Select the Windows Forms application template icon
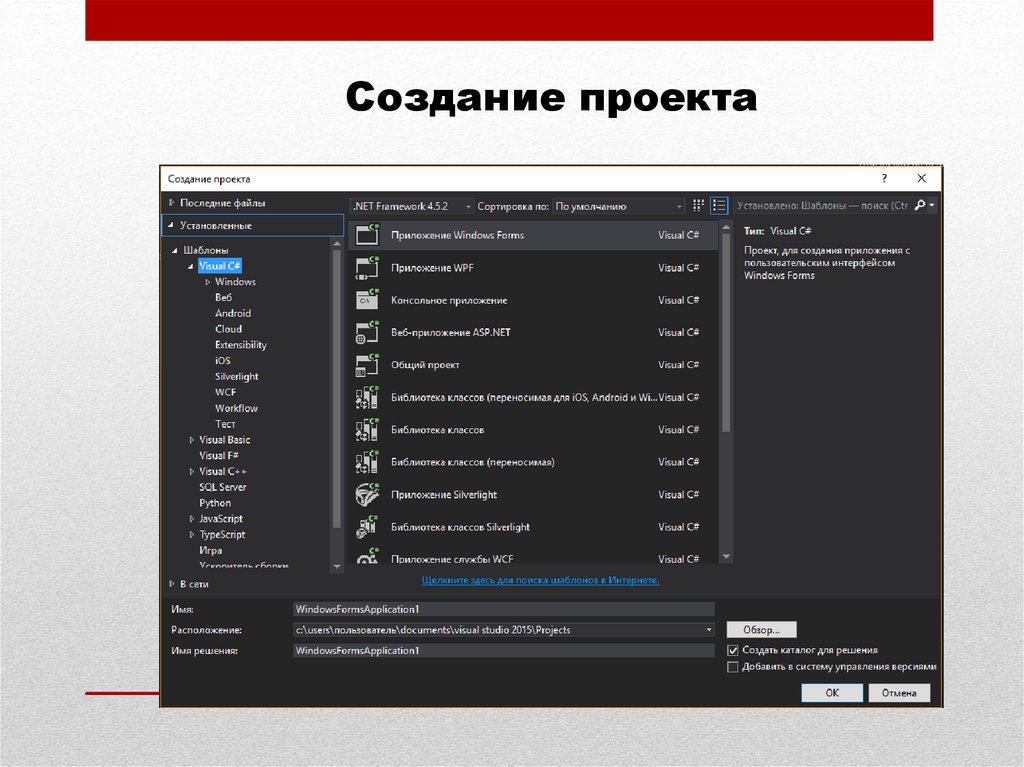 pyautogui.click(x=367, y=235)
